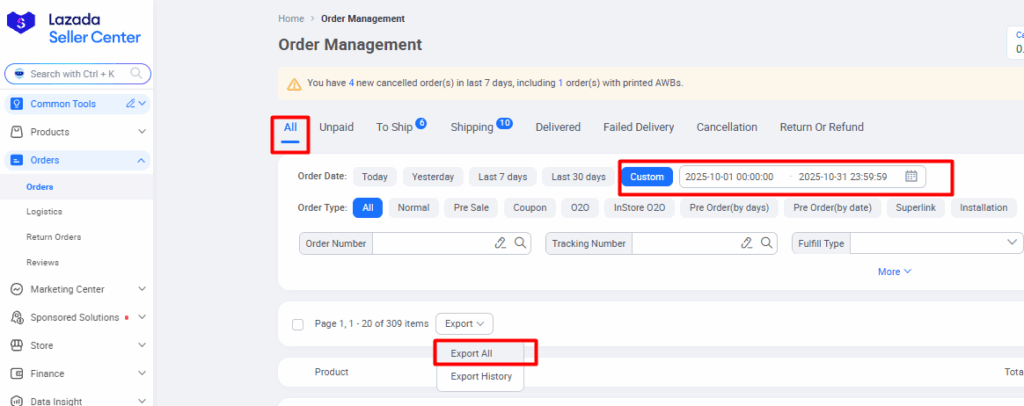The width and height of the screenshot is (1024, 406).
Task: Collapse the Orders menu chevron
Action: pos(142,160)
